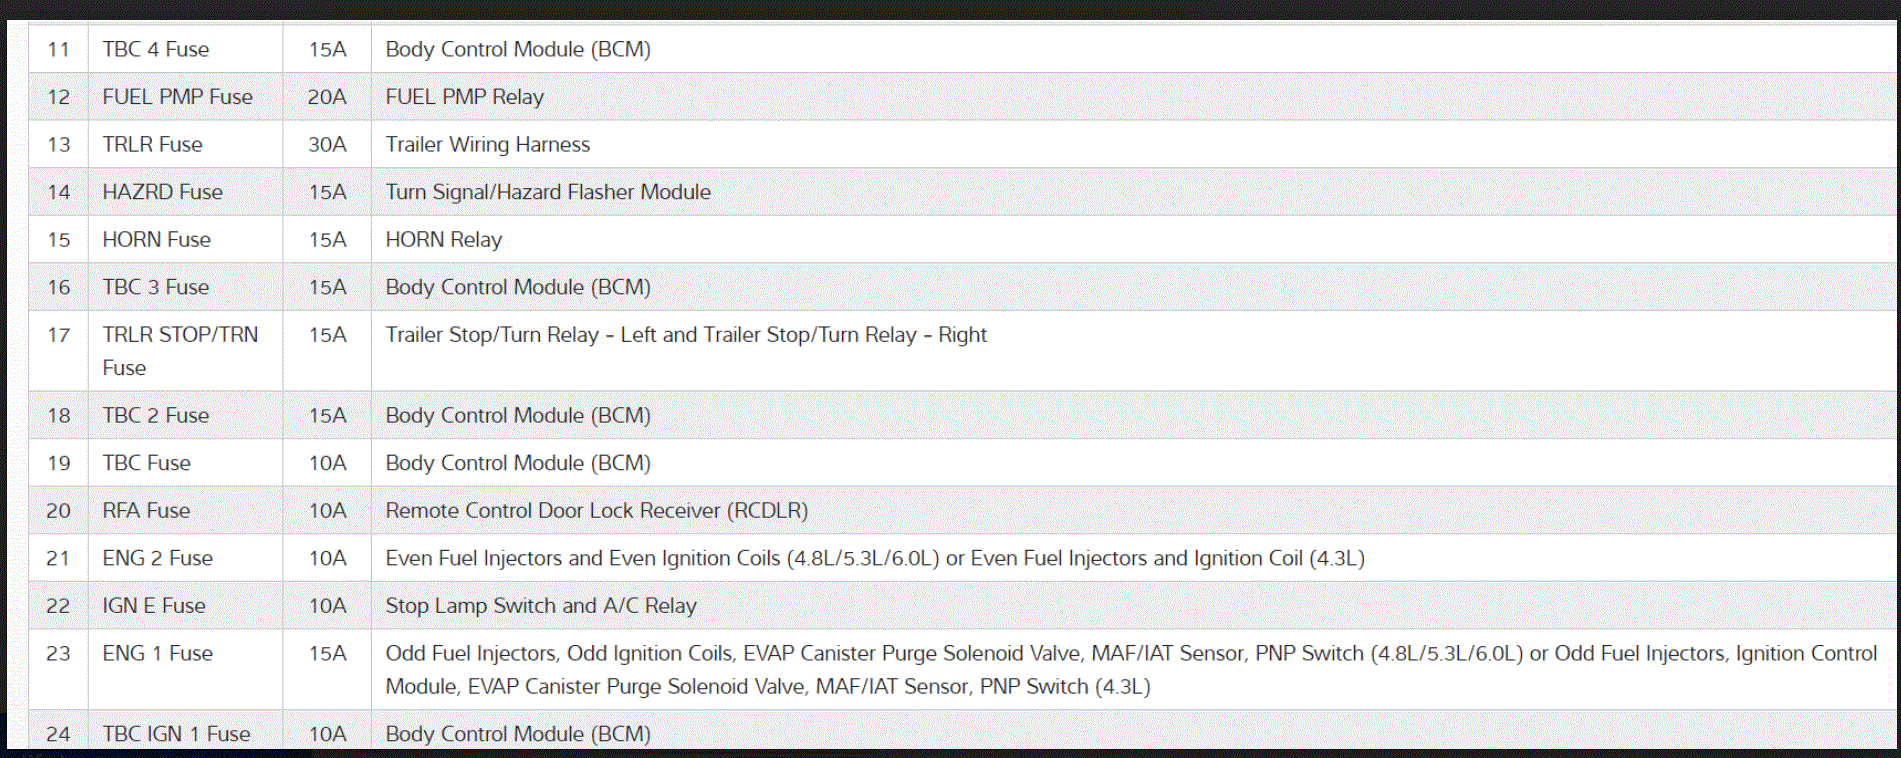
Task: Click the ENG 2 Fuse name cell
Action: pyautogui.click(x=157, y=558)
